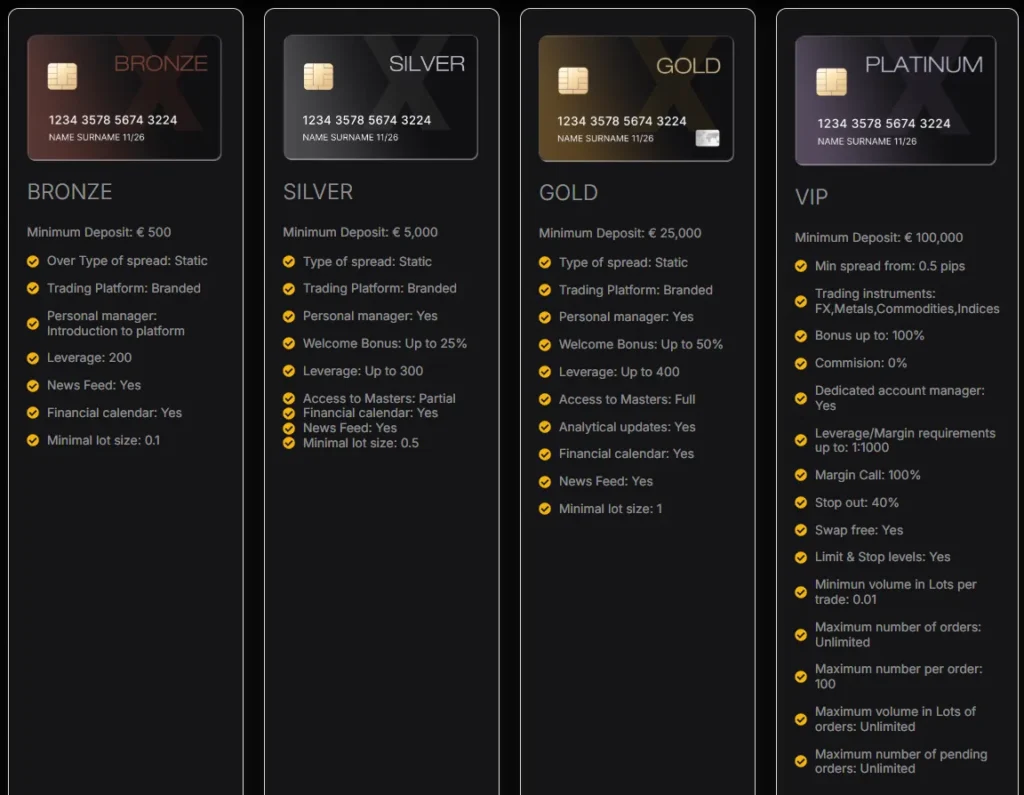This screenshot has width=1024, height=795.
Task: Click checkmark beside VIP Stop out: 40%
Action: (x=801, y=503)
